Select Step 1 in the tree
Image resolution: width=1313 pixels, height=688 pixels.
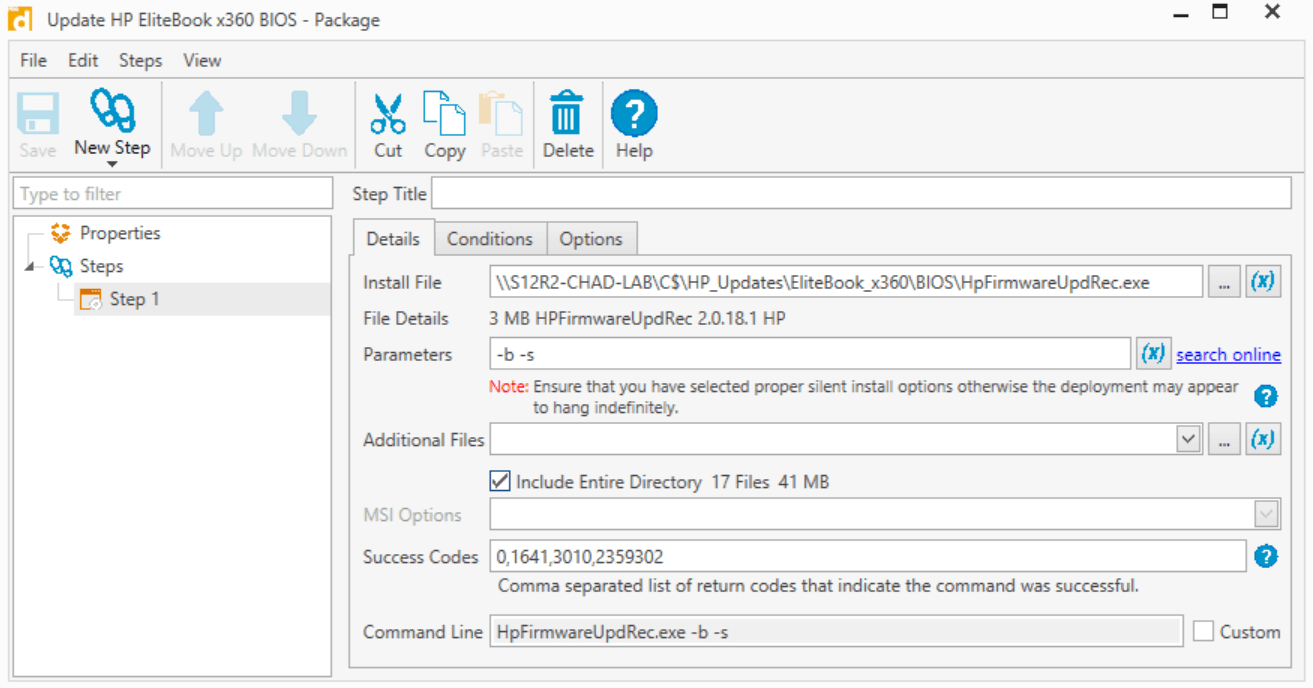[x=134, y=299]
